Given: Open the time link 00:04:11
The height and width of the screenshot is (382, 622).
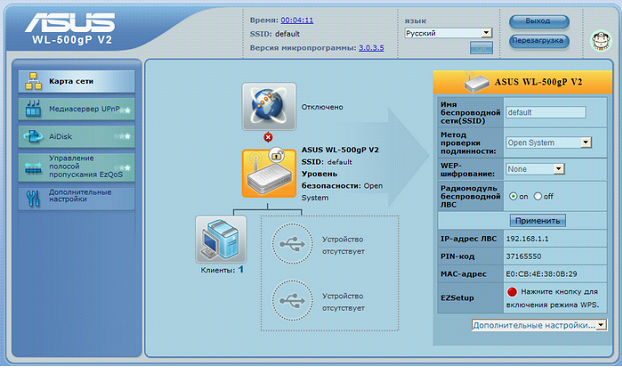Looking at the screenshot, I should point(297,20).
